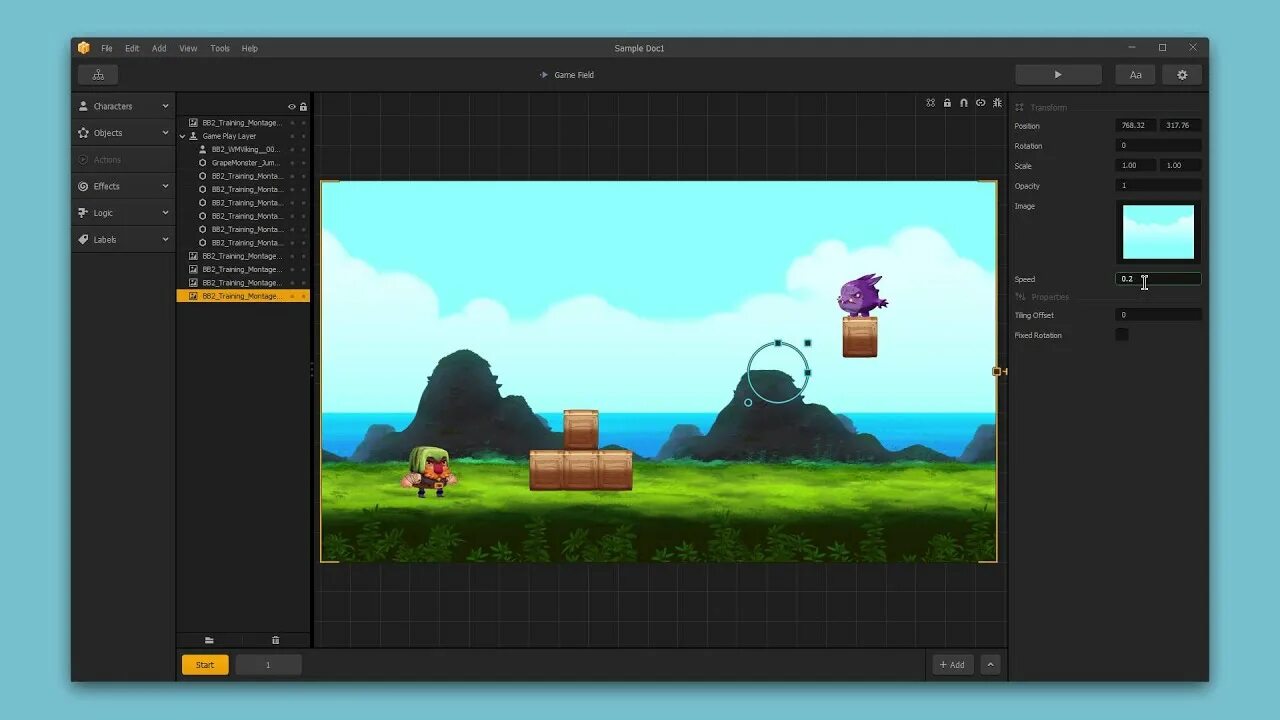The image size is (1280, 720).
Task: Click the Tiling Offset input field
Action: click(1158, 315)
